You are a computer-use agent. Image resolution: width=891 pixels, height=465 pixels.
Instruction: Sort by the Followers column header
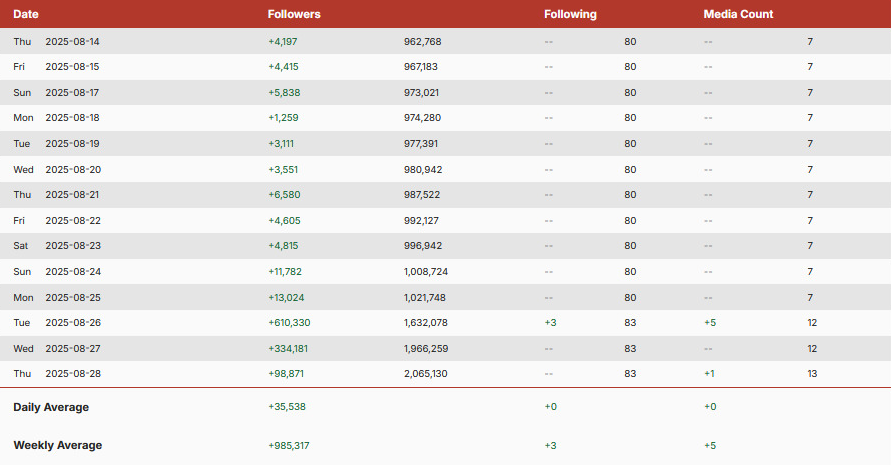tap(294, 14)
